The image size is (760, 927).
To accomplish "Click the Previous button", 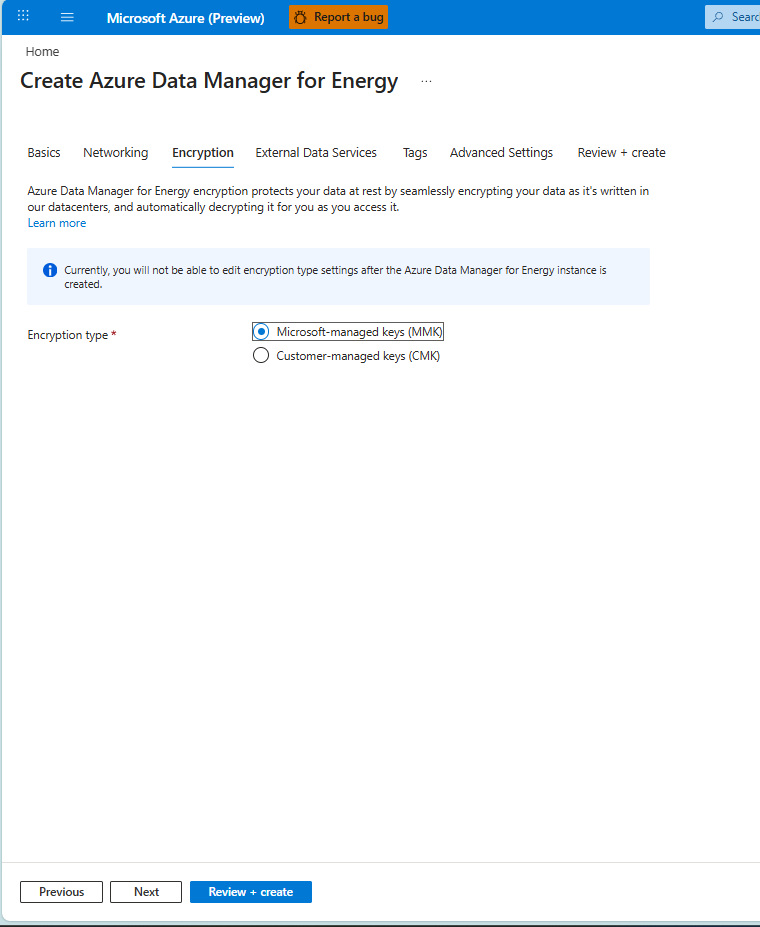I will [61, 892].
